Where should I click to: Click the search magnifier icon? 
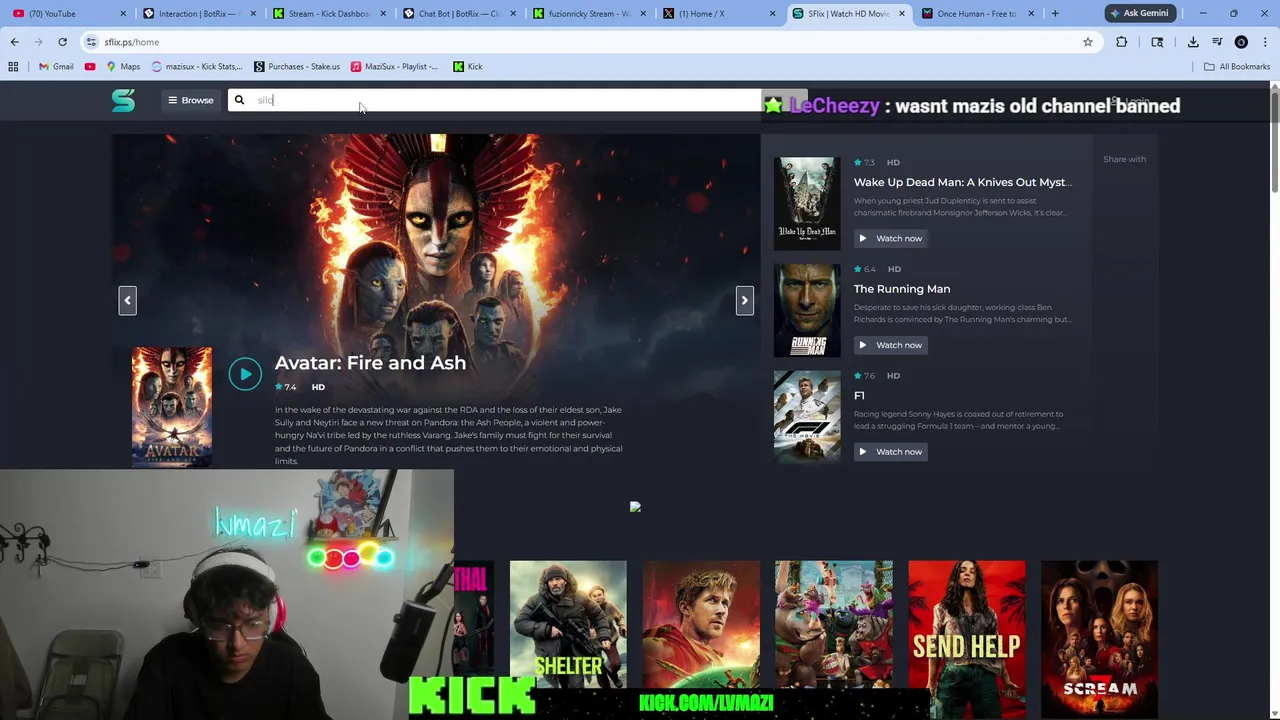click(x=239, y=100)
